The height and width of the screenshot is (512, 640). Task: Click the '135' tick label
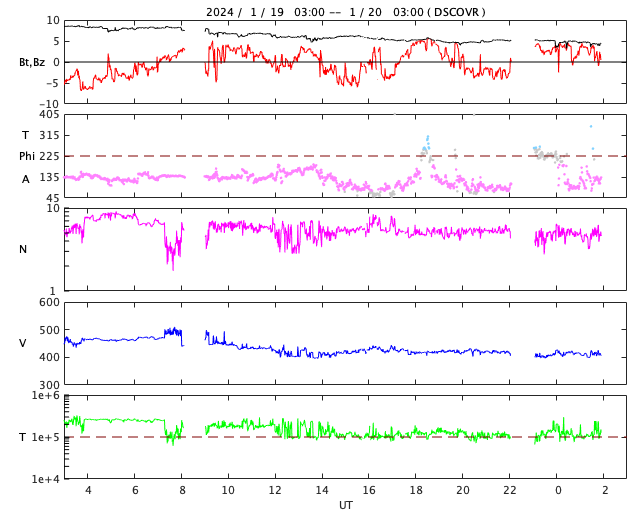click(49, 177)
